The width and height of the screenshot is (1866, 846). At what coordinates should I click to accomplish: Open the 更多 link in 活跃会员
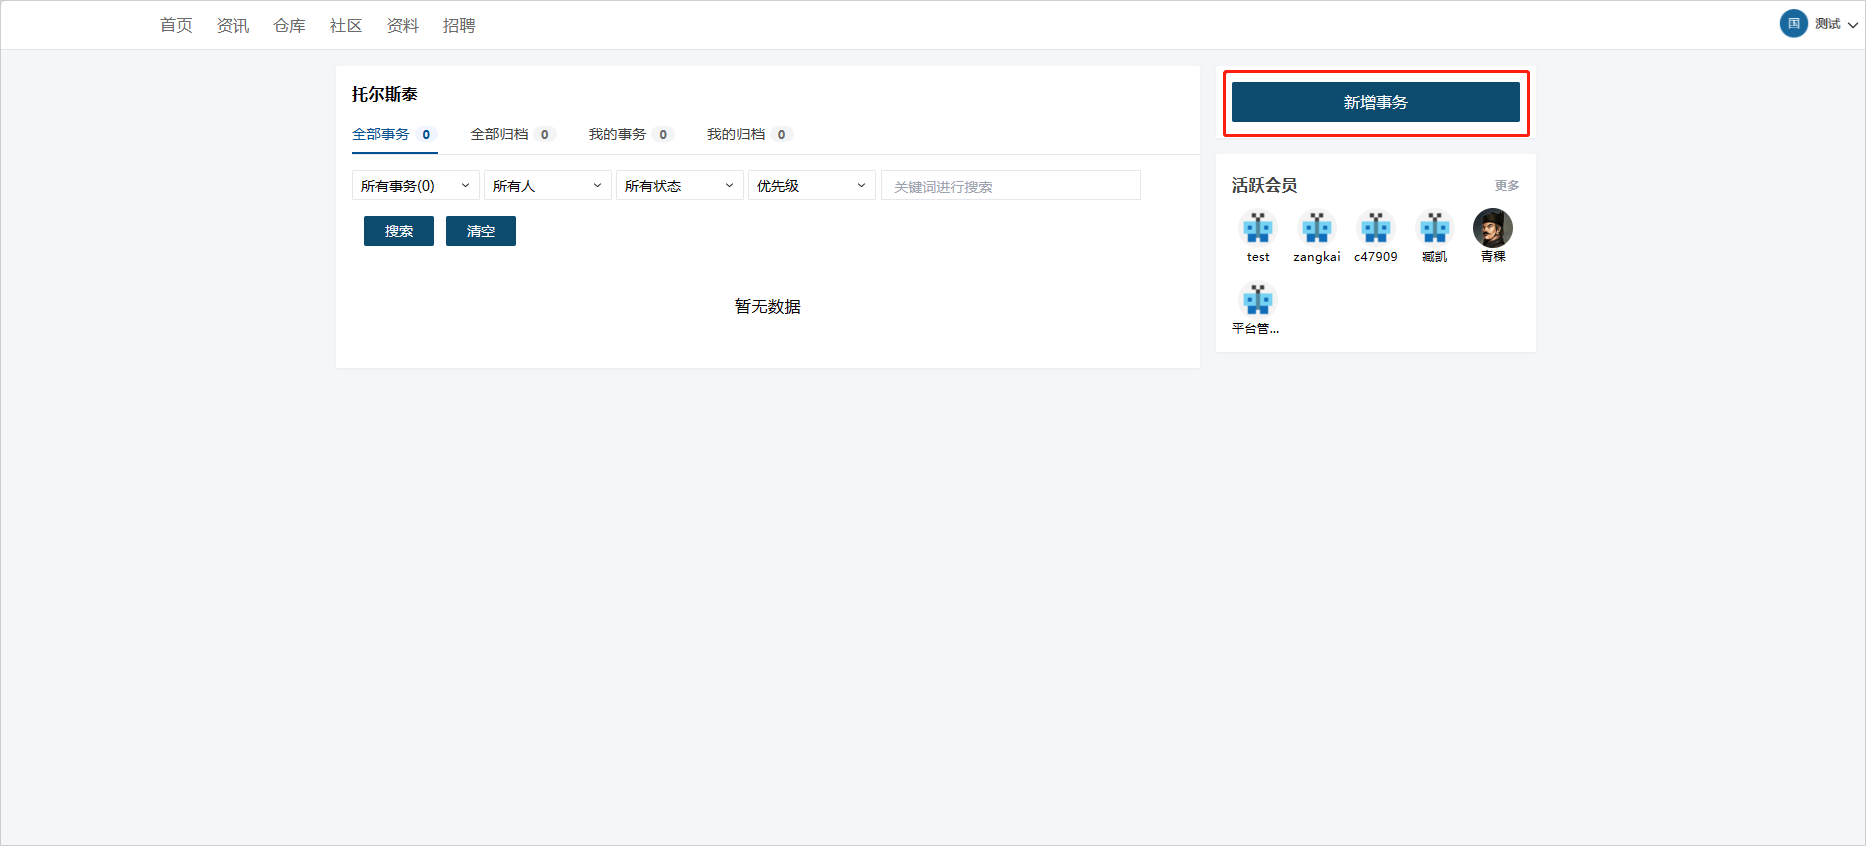pos(1506,186)
